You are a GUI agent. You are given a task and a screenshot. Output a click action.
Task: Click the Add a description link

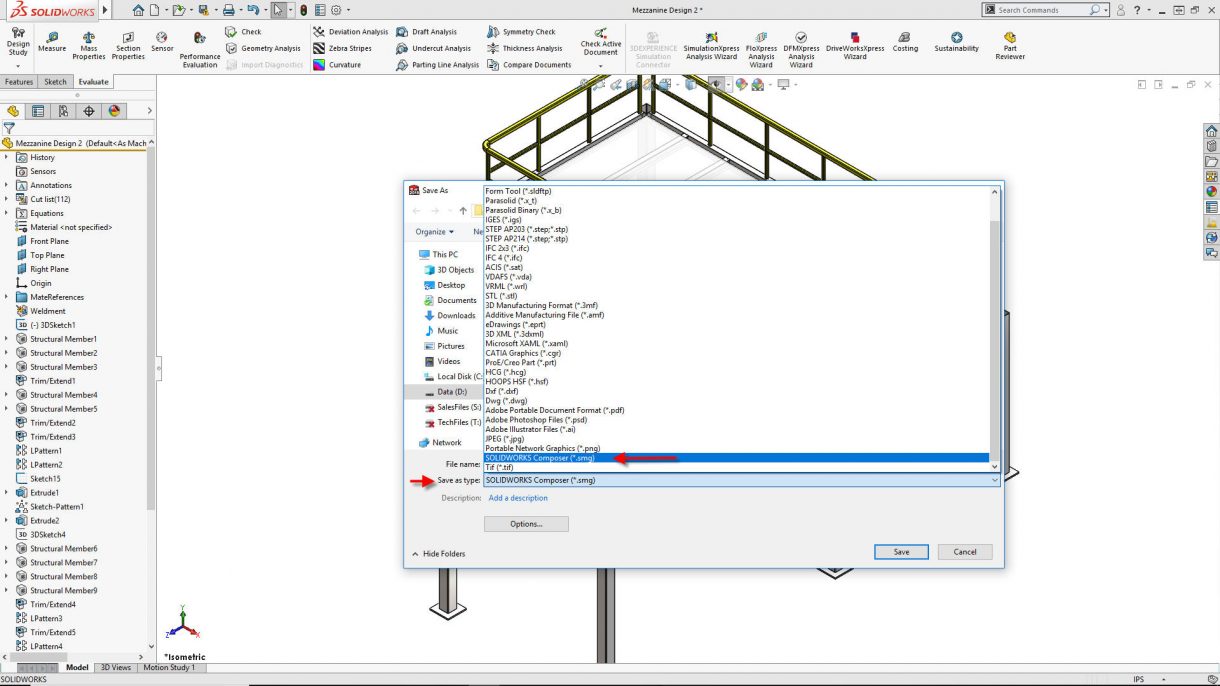(x=518, y=498)
